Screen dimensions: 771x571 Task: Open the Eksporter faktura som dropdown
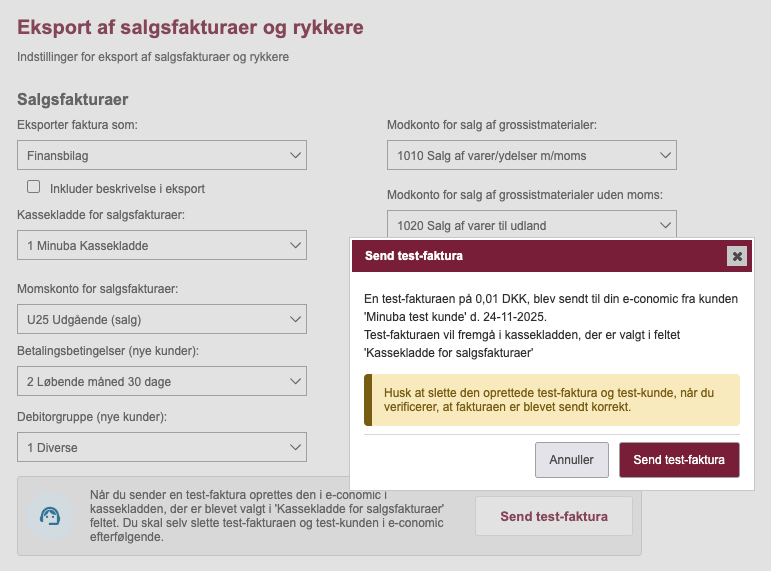(162, 155)
